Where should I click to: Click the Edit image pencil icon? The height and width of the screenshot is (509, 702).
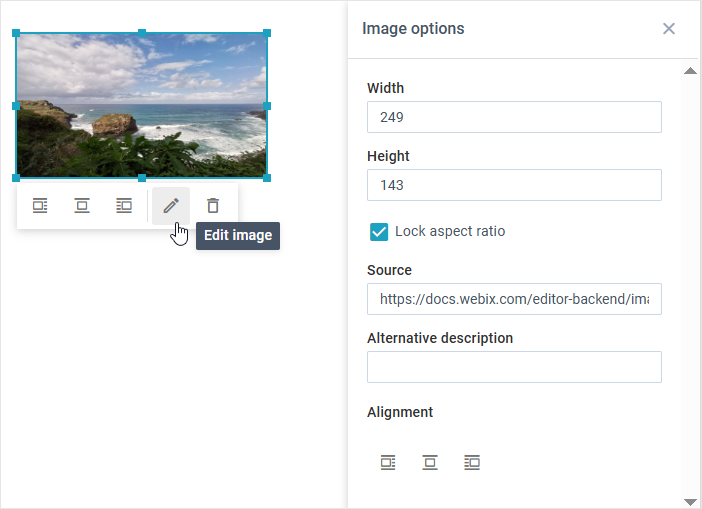click(x=171, y=205)
